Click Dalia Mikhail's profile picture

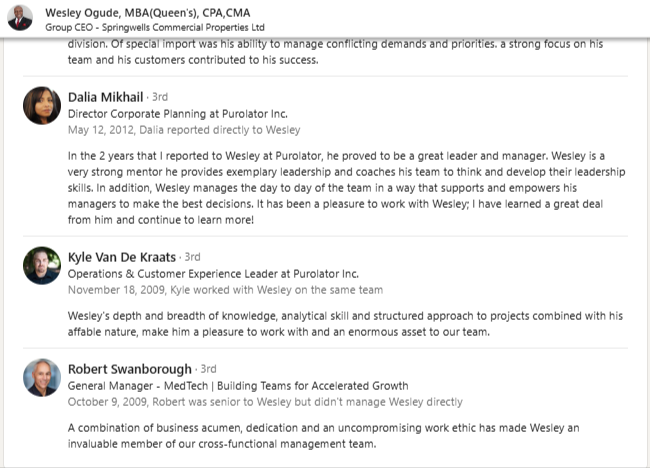42,104
